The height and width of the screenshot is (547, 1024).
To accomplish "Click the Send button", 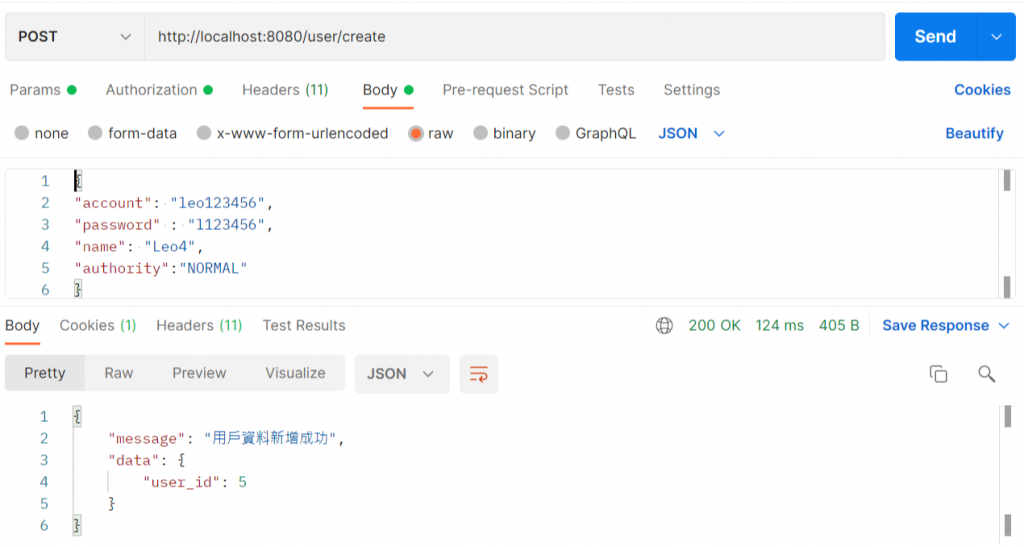I will 935,37.
